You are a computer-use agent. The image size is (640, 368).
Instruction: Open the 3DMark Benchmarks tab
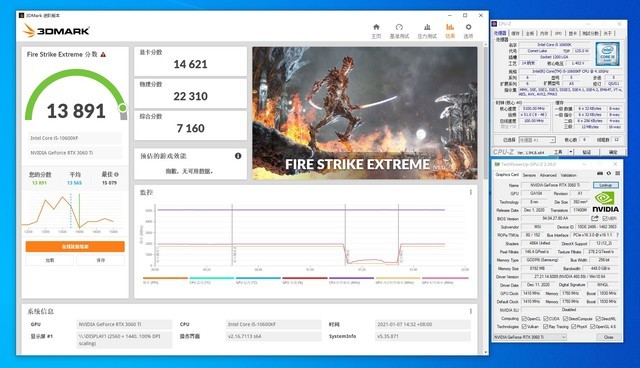click(x=399, y=31)
